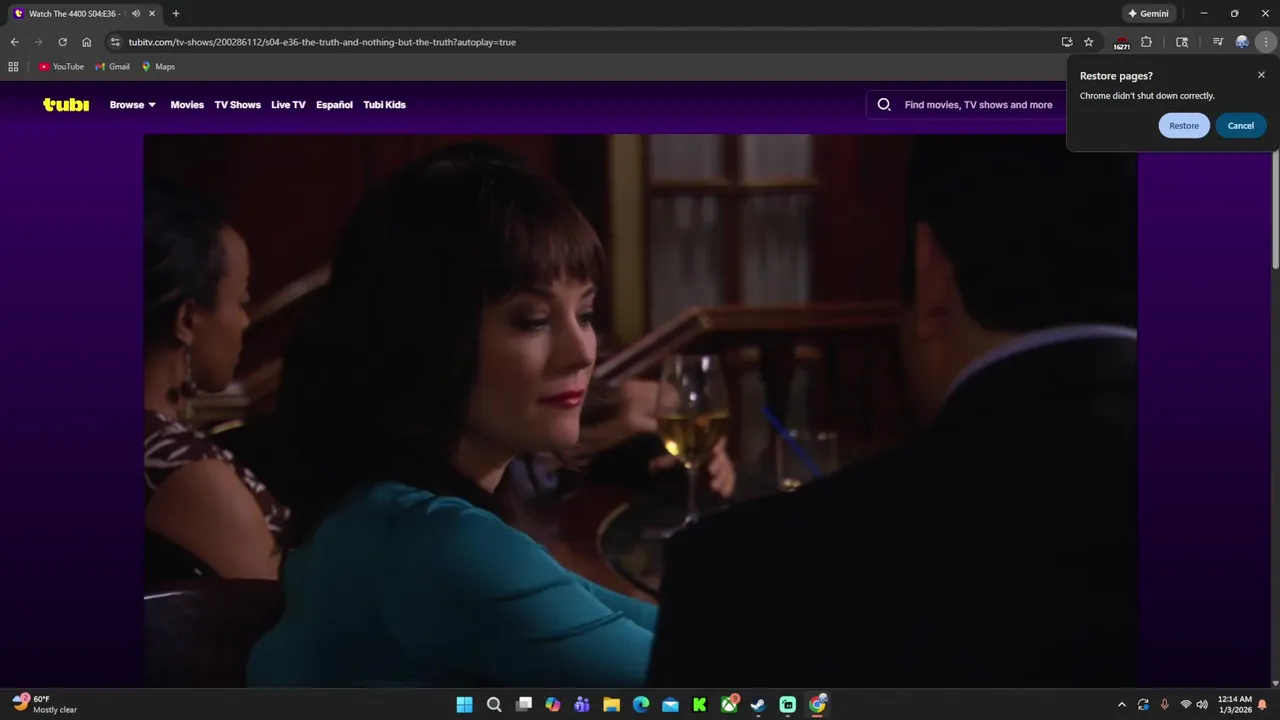Open Task View on taskbar
Image resolution: width=1280 pixels, height=720 pixels.
click(x=523, y=705)
